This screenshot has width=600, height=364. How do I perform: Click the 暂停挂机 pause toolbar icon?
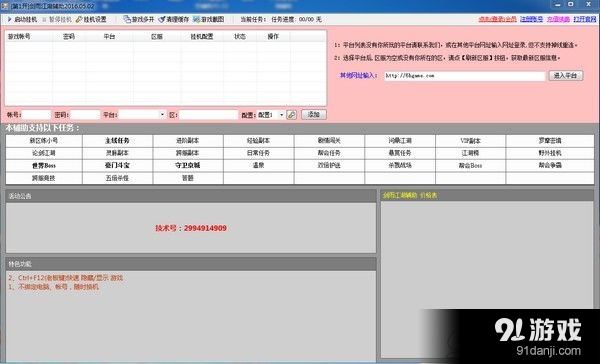[x=44, y=19]
